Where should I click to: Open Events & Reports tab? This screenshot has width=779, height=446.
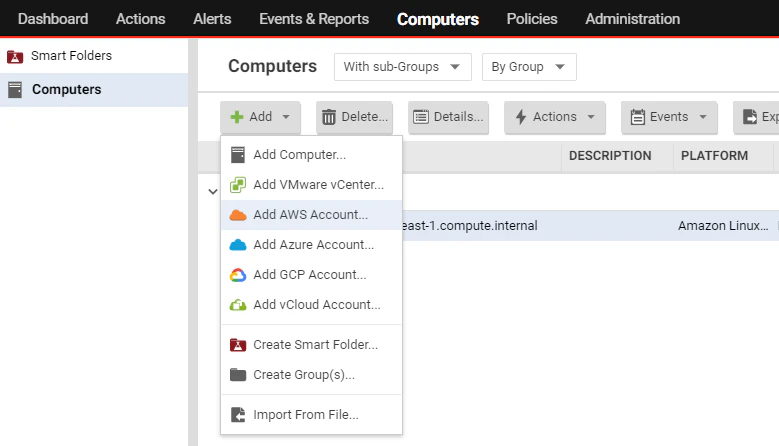(x=314, y=19)
